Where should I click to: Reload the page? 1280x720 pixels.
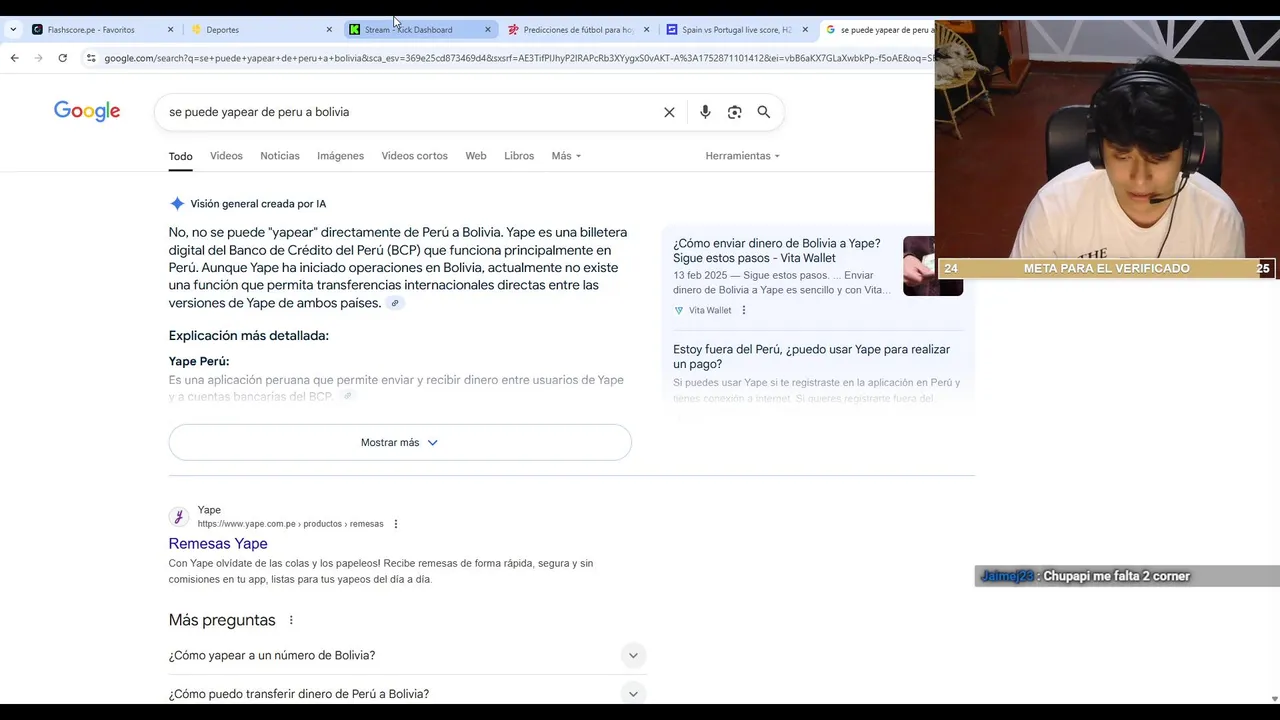click(62, 58)
